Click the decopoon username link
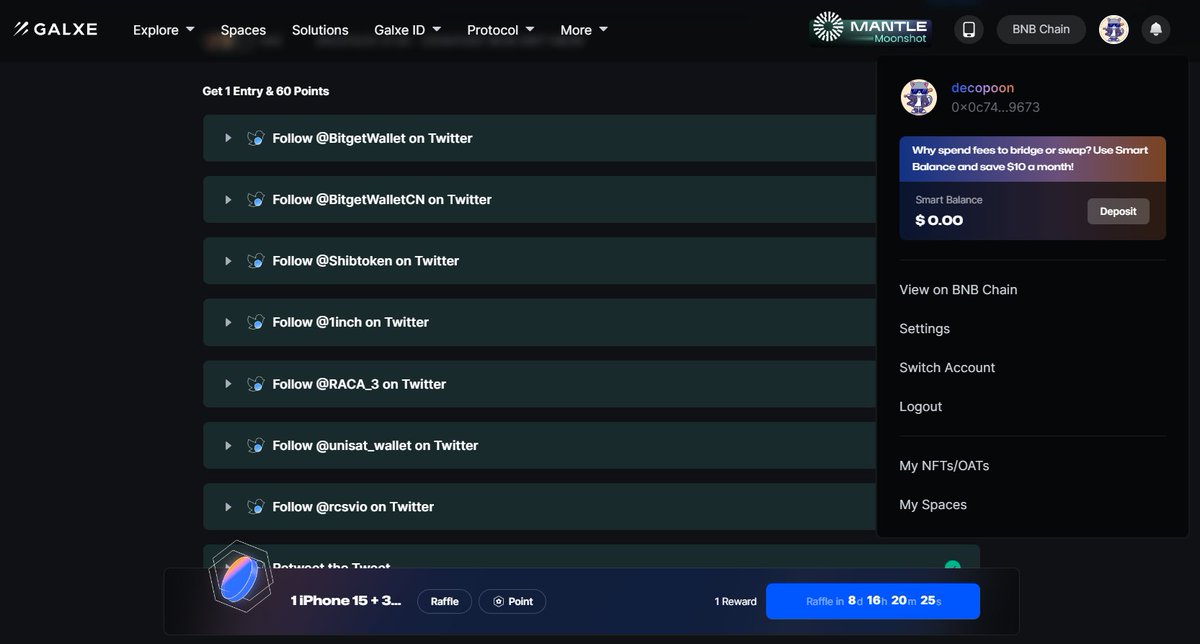The height and width of the screenshot is (644, 1200). [982, 88]
